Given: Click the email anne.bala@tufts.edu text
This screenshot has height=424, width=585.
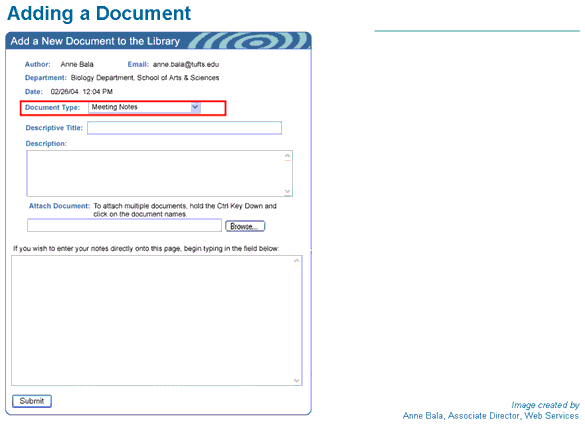Looking at the screenshot, I should tap(186, 64).
